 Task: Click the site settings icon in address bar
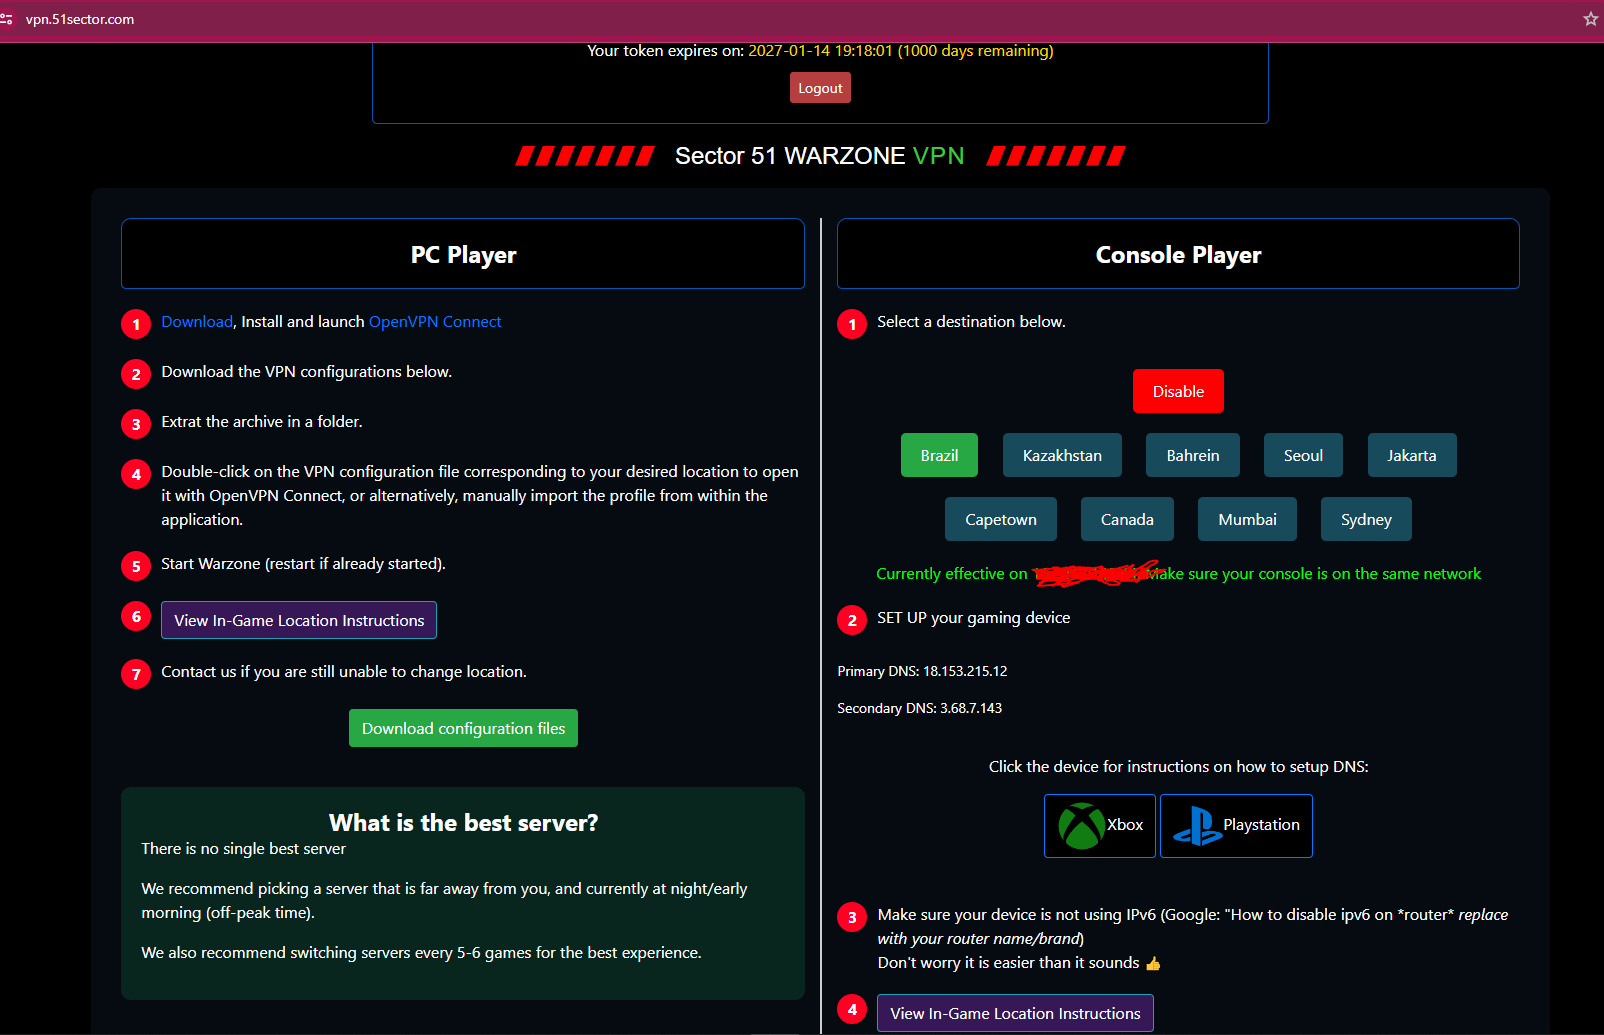point(6,19)
